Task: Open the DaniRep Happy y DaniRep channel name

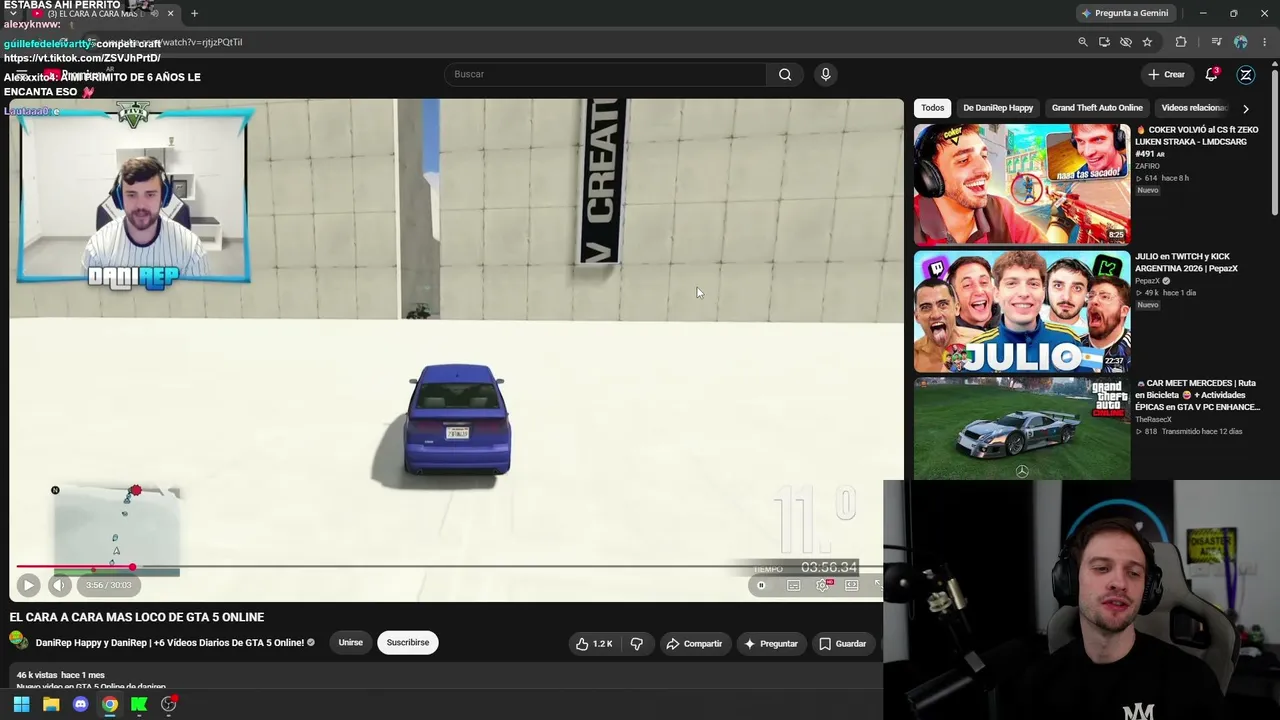Action: [x=170, y=643]
